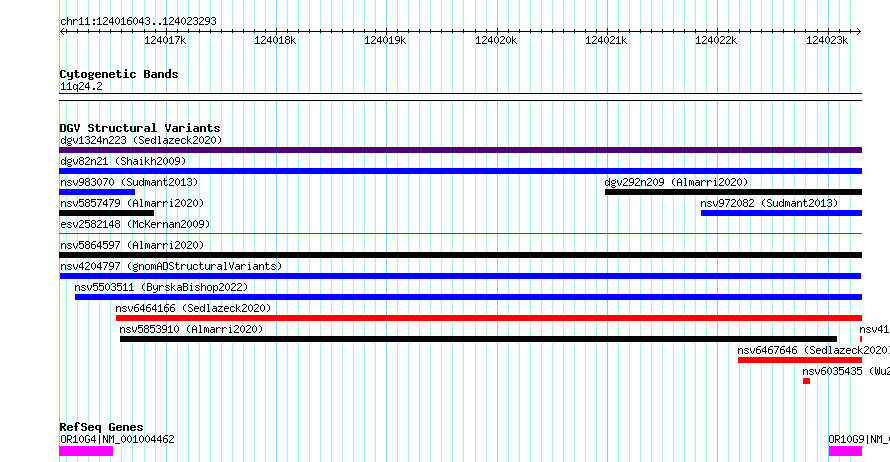Click the dgv1324n223 purple variant bar
The height and width of the screenshot is (462, 890).
460,150
